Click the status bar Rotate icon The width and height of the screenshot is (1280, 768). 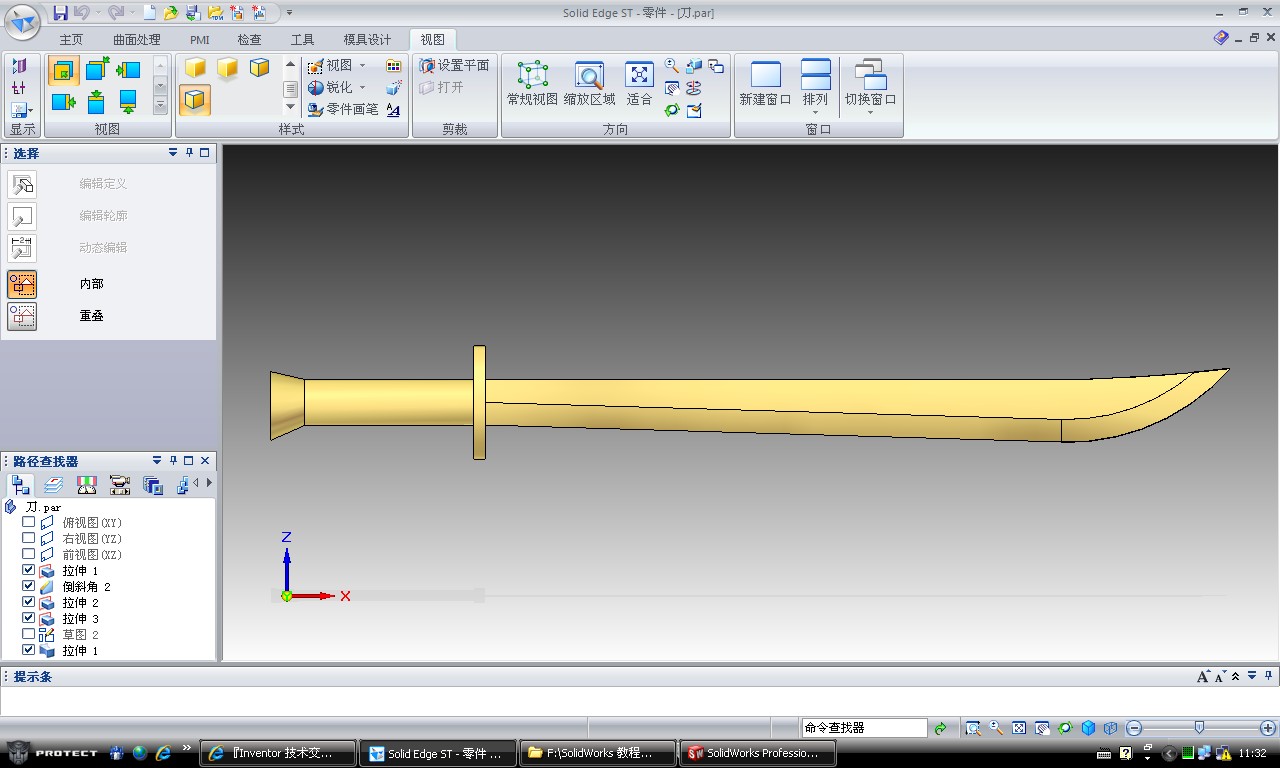tap(1065, 728)
